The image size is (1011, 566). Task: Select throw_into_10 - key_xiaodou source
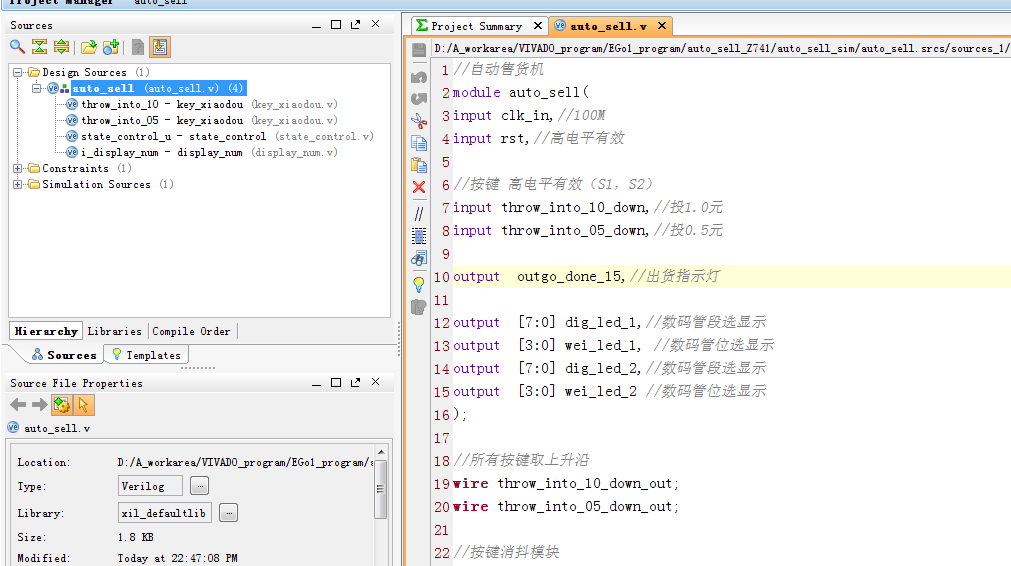[209, 104]
